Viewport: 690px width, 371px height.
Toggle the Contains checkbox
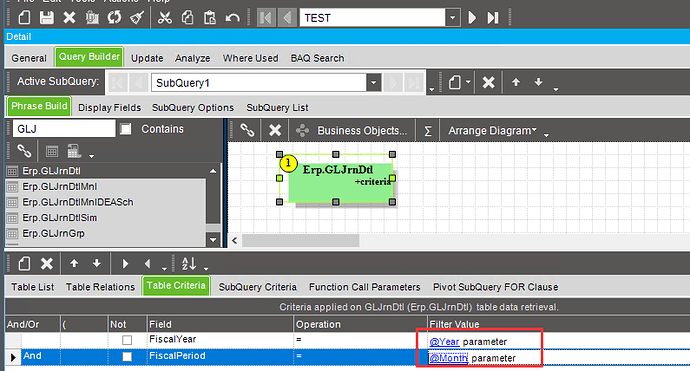coord(126,129)
